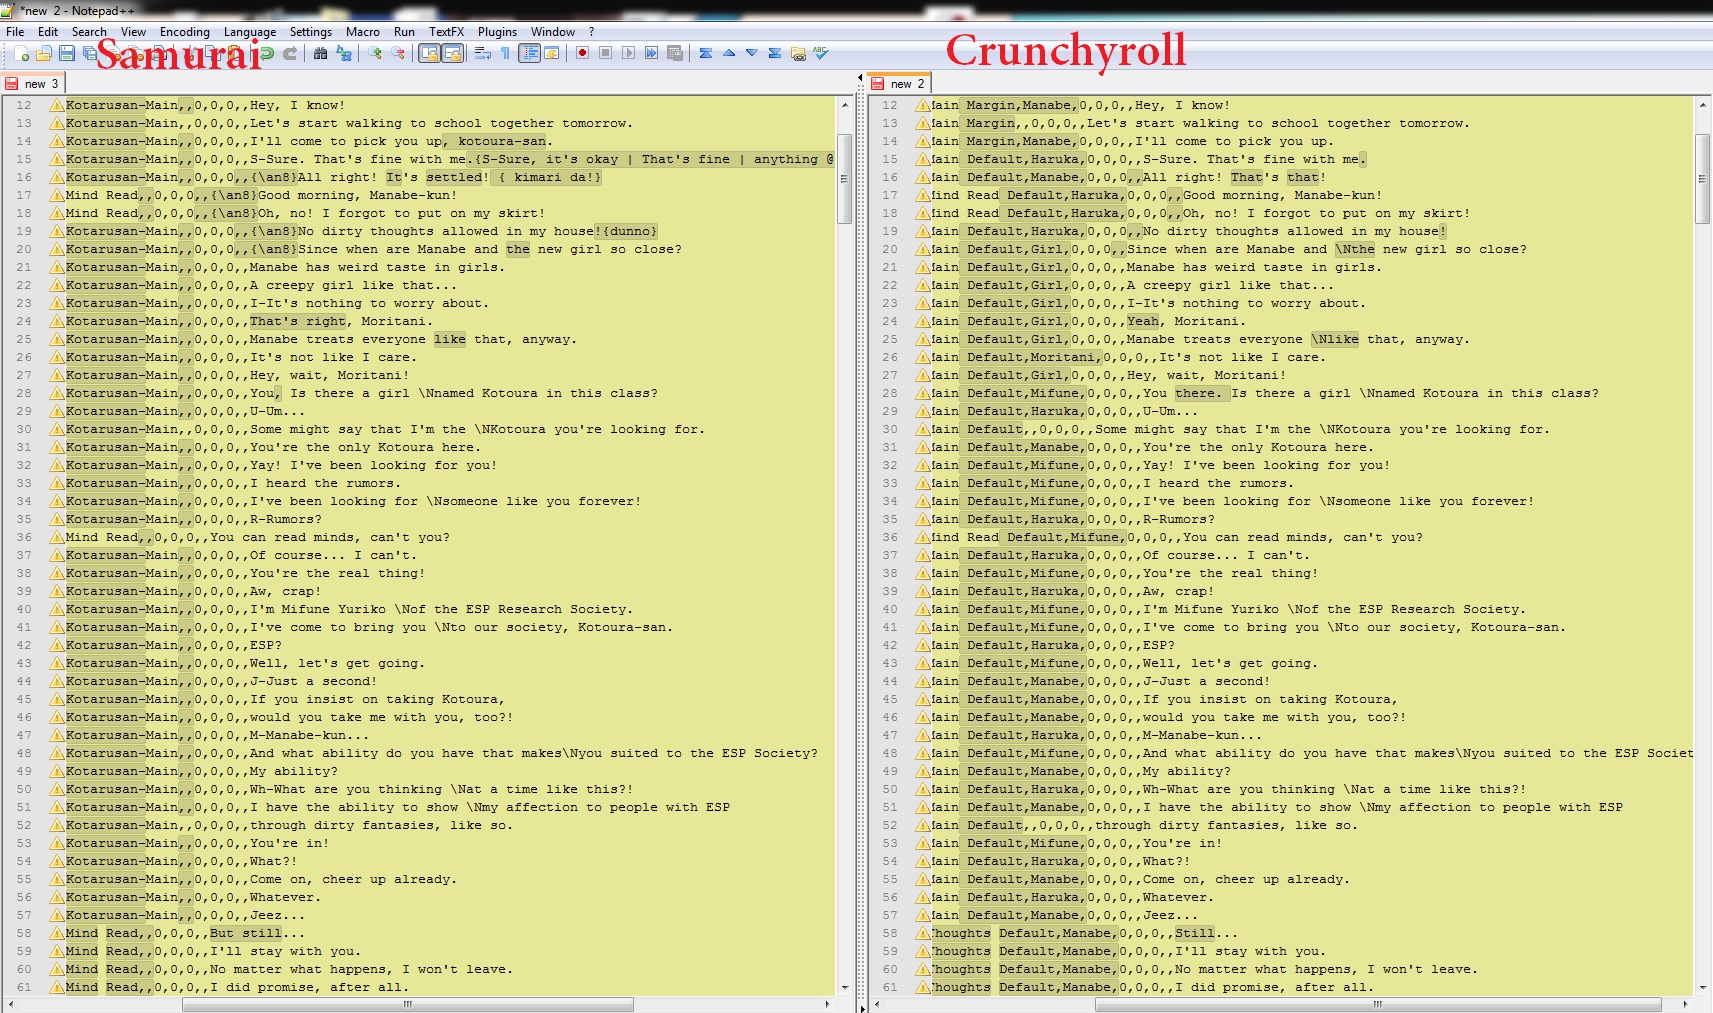1713x1013 pixels.
Task: Click the right pane horizontal scroll-right arrow
Action: click(x=1686, y=1004)
